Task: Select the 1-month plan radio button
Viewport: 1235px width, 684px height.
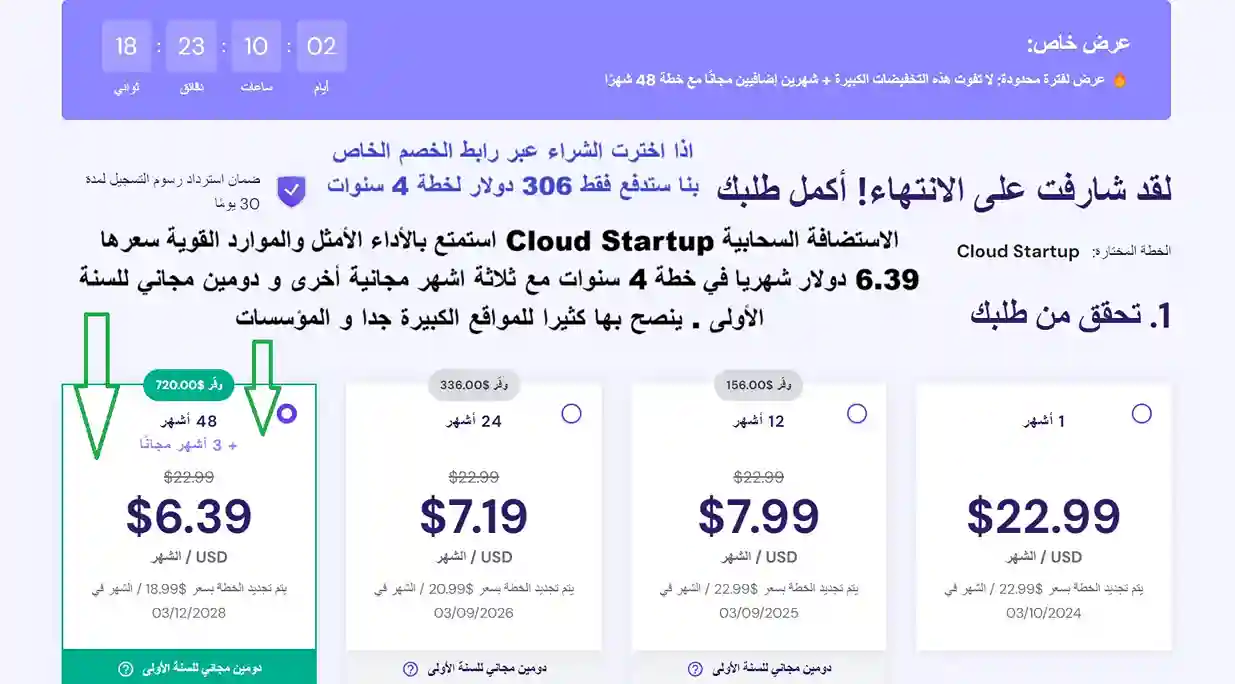Action: tap(1142, 412)
